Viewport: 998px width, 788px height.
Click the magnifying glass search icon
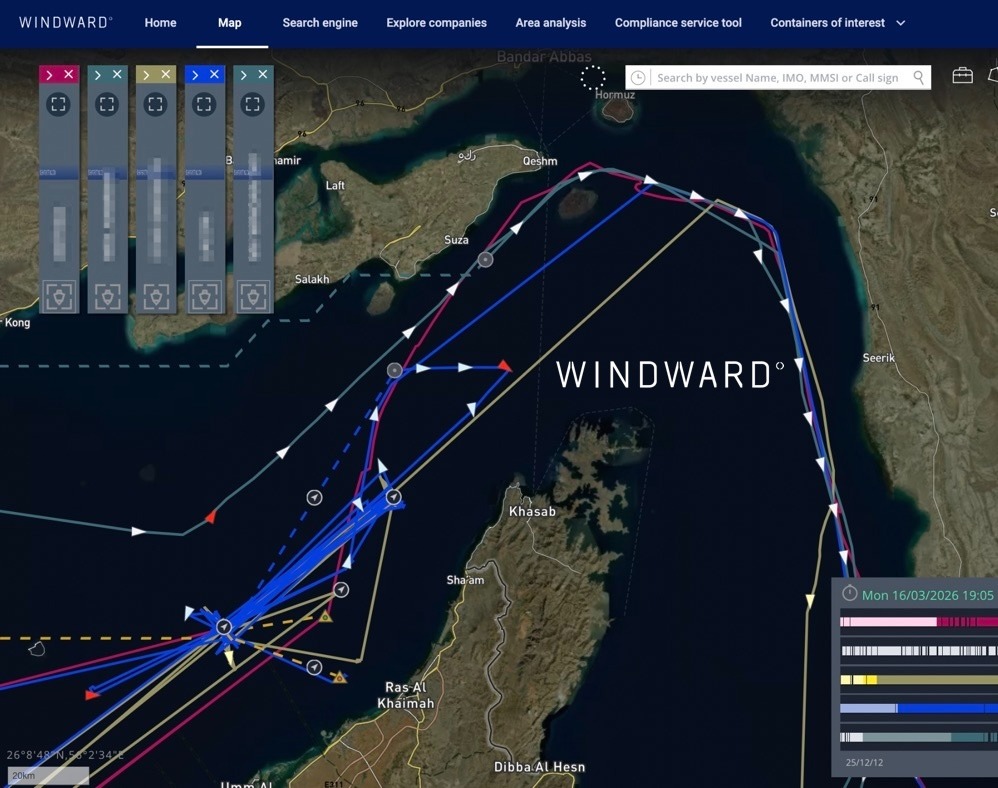coord(918,77)
